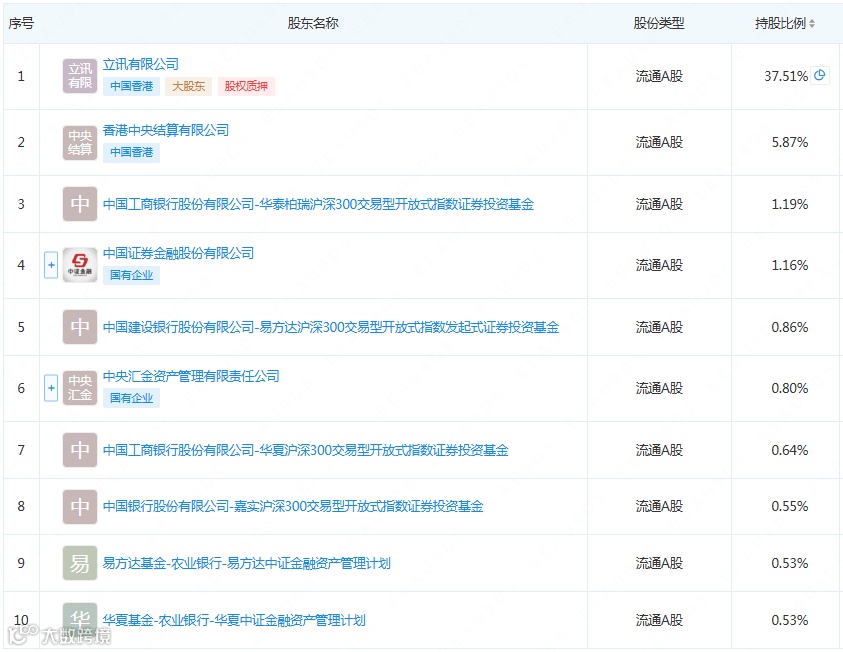Click 流通A股 in 香港中央结算 row

659,142
